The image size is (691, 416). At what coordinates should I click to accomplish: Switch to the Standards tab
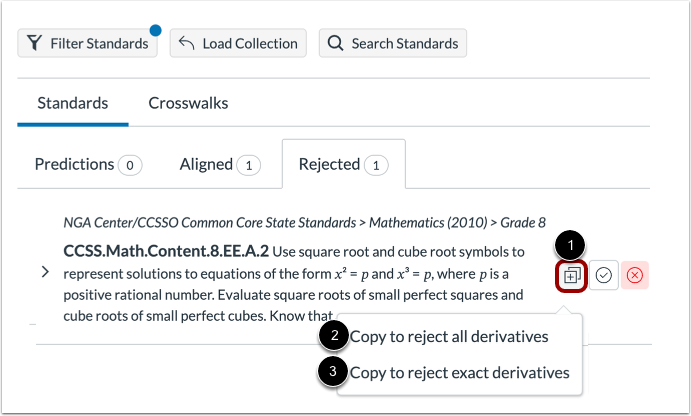(73, 102)
